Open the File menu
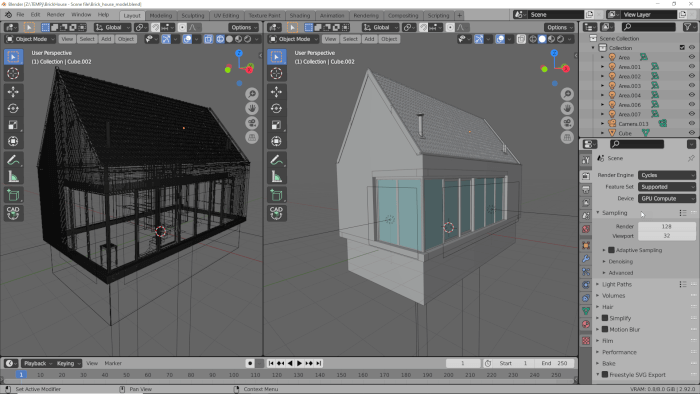This screenshot has width=700, height=394. [x=20, y=15]
